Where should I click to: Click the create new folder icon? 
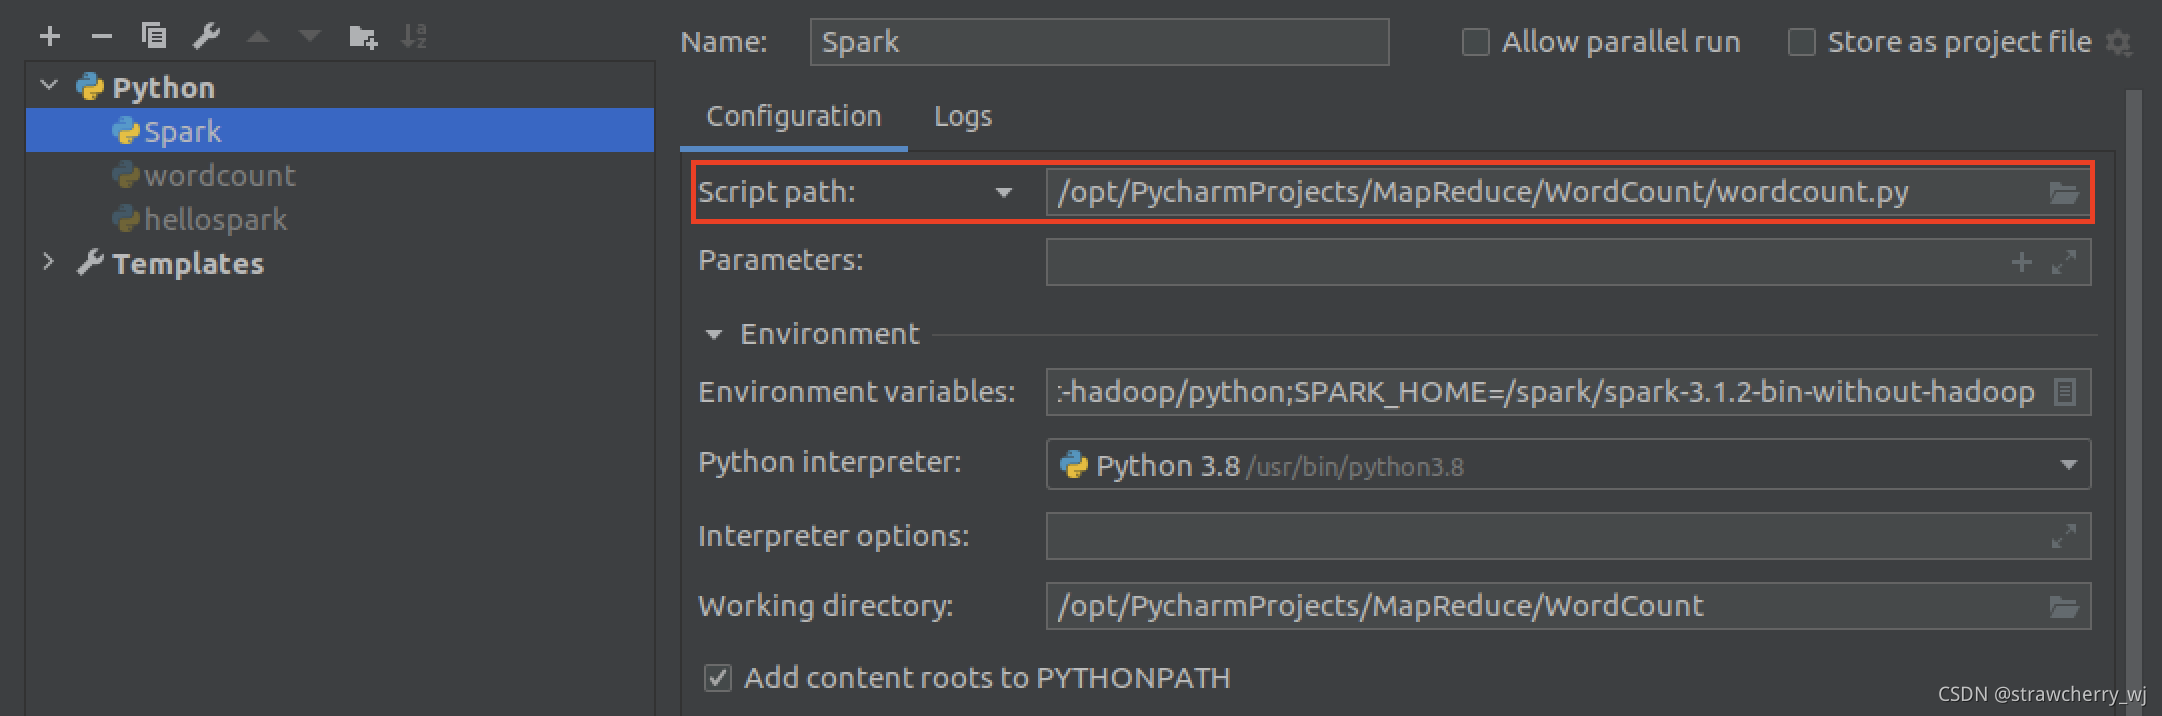(x=362, y=37)
